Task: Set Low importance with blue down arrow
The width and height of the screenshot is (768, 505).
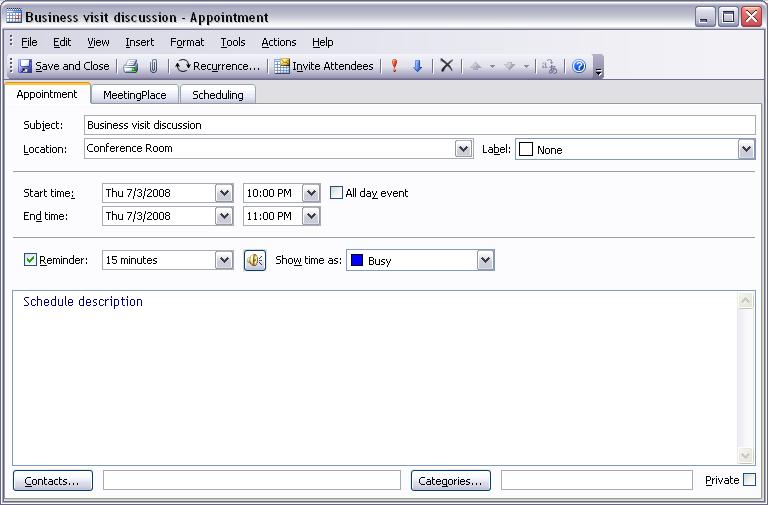Action: pos(417,66)
